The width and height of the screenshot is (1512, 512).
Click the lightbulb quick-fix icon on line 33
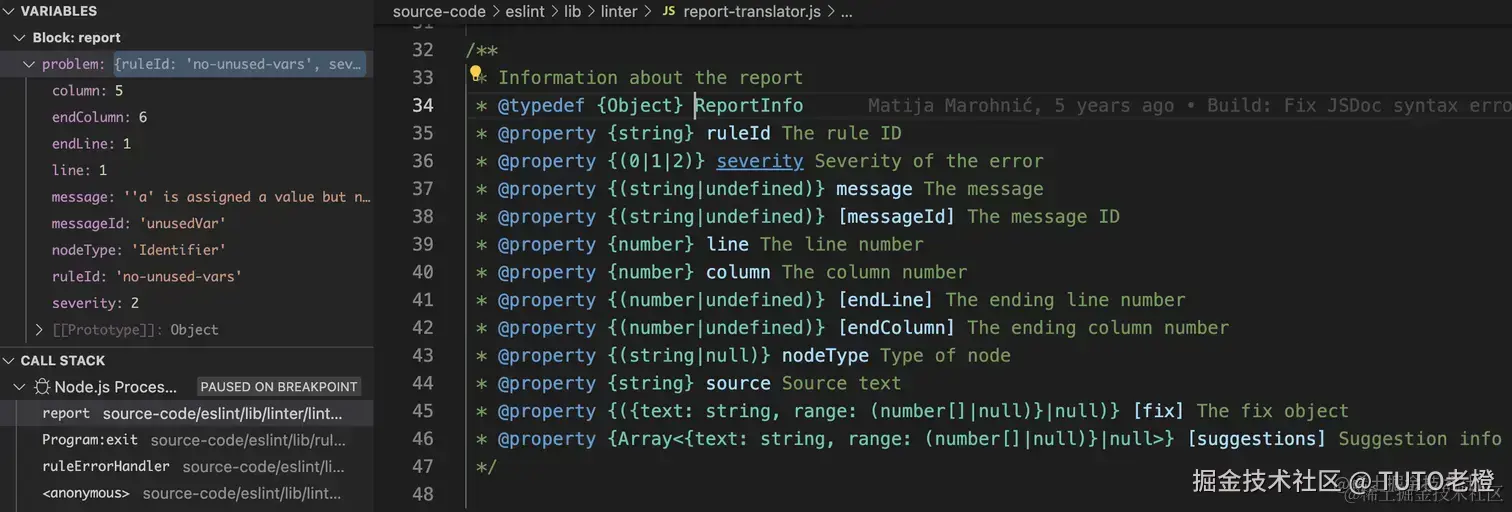[477, 74]
